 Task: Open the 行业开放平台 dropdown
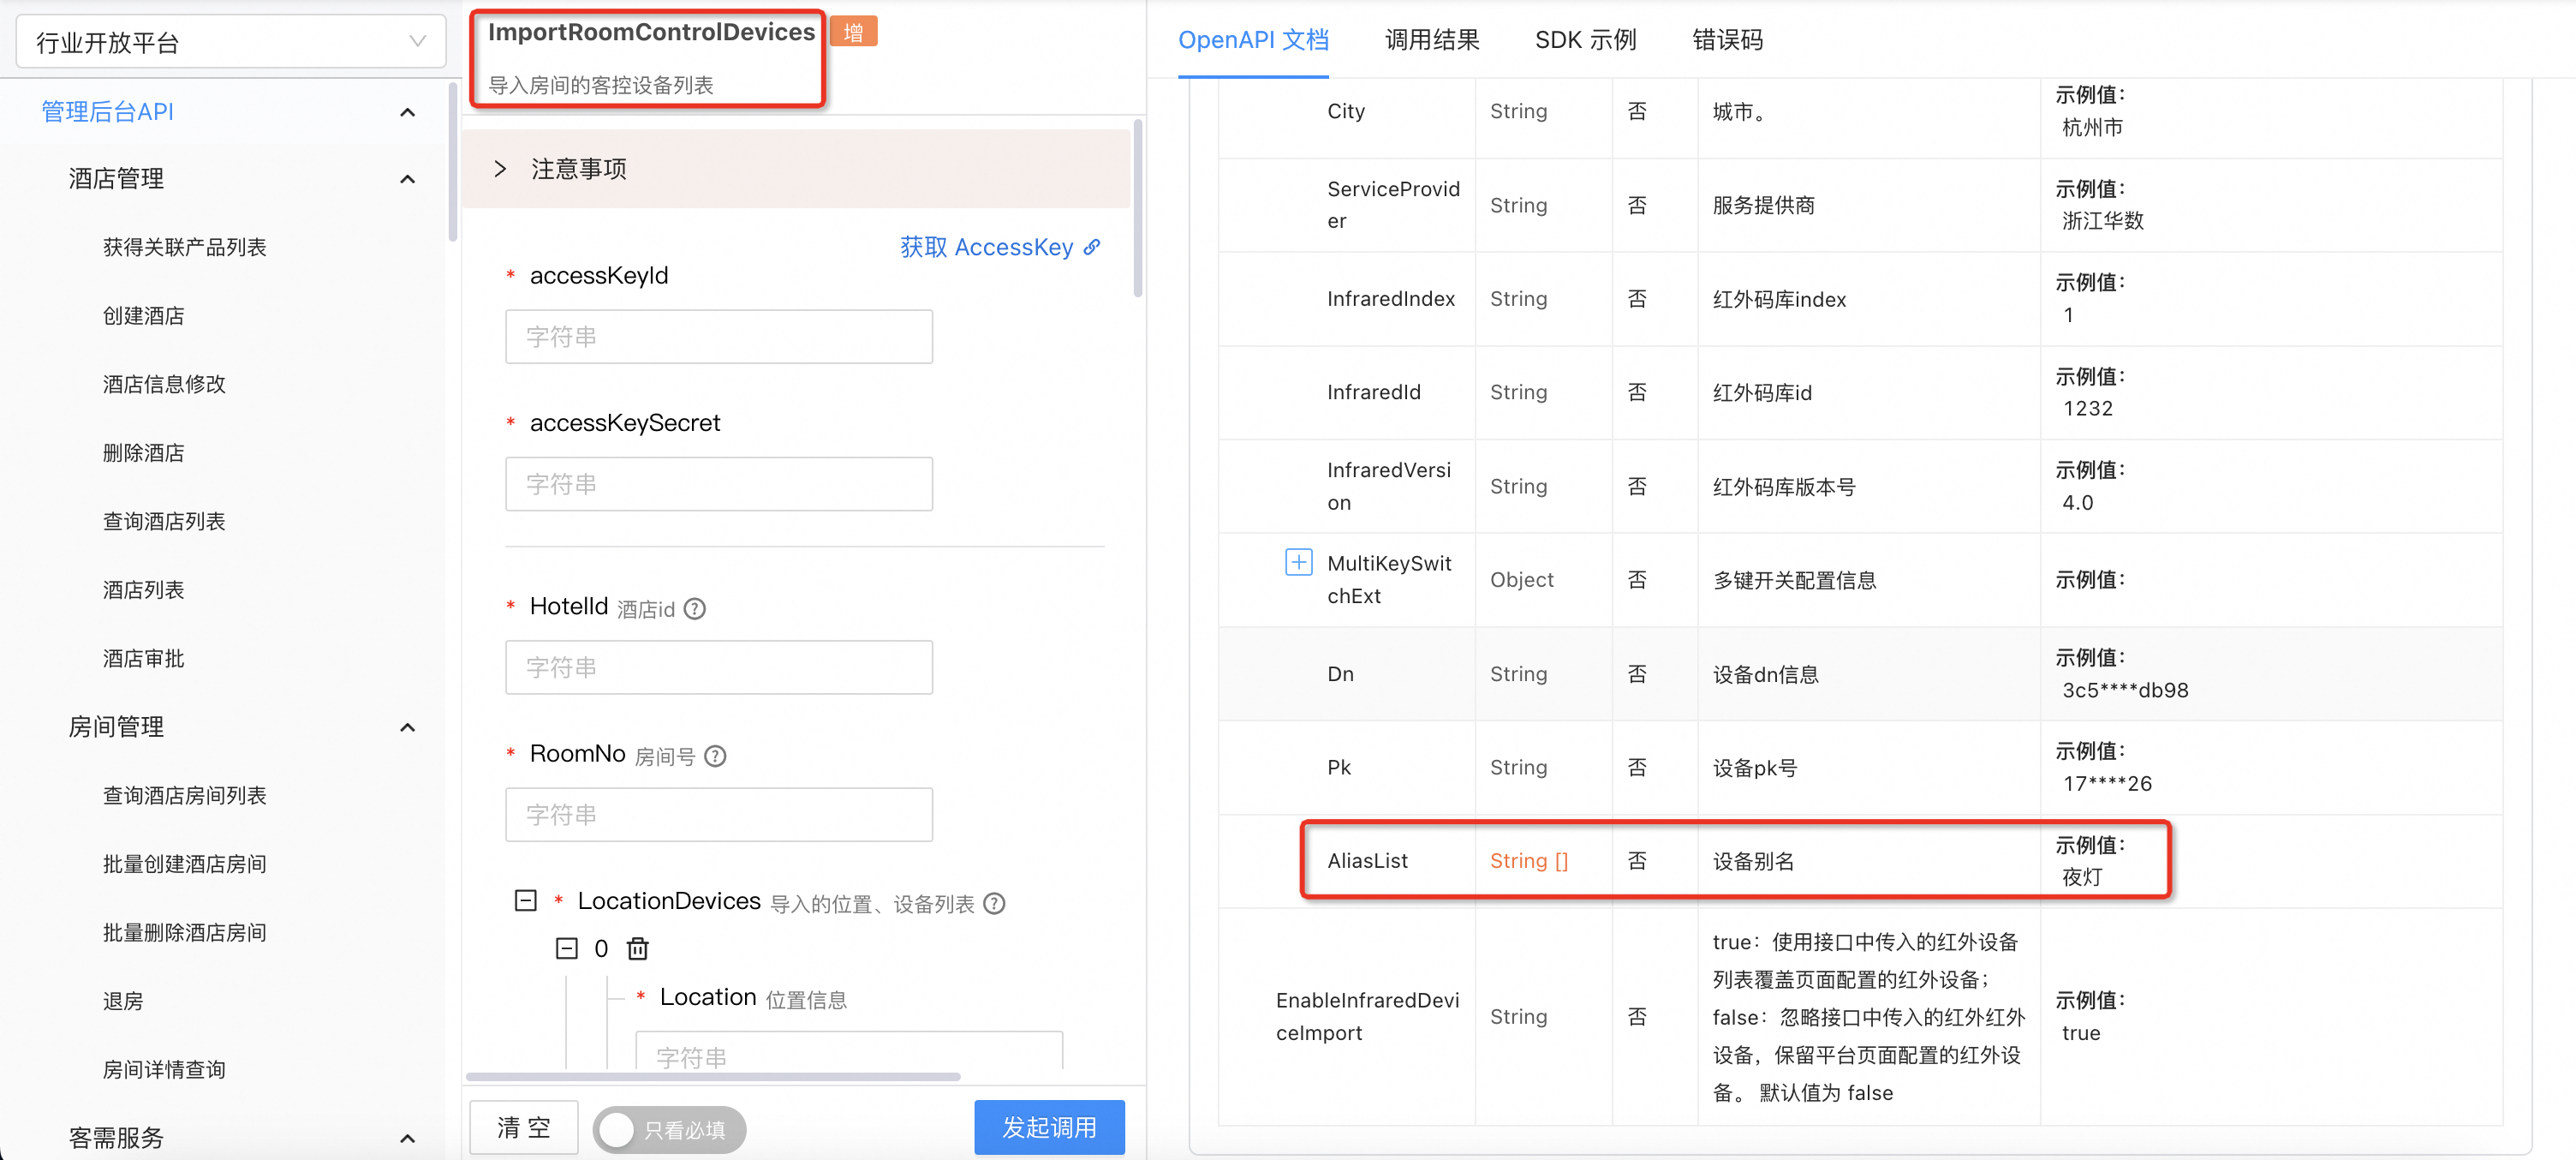click(x=231, y=42)
